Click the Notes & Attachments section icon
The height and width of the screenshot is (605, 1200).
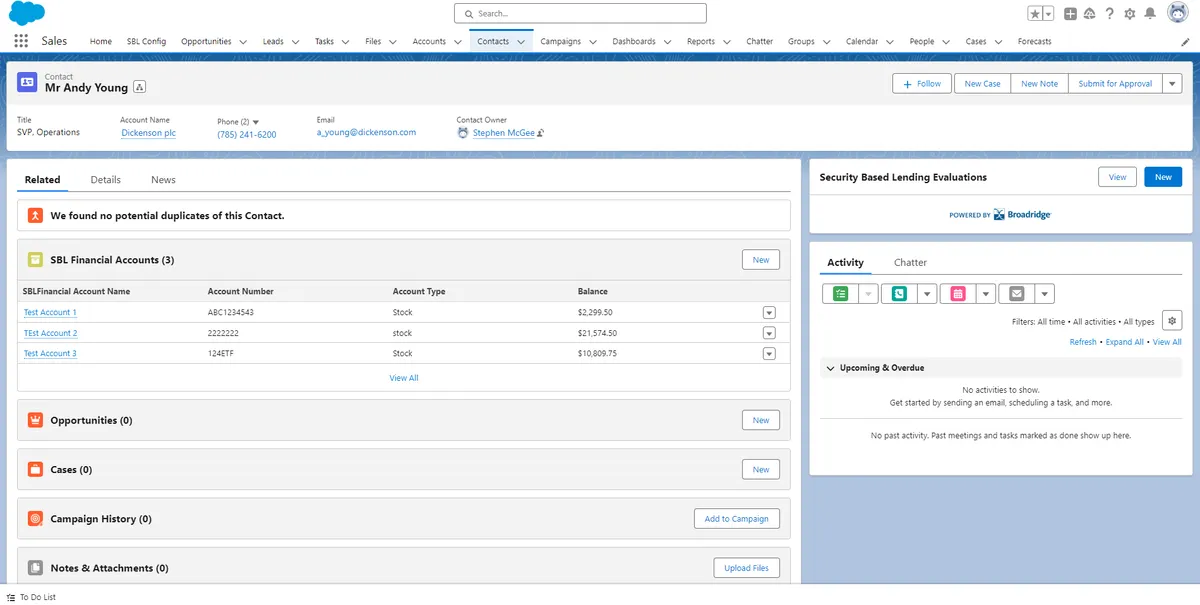(x=35, y=568)
